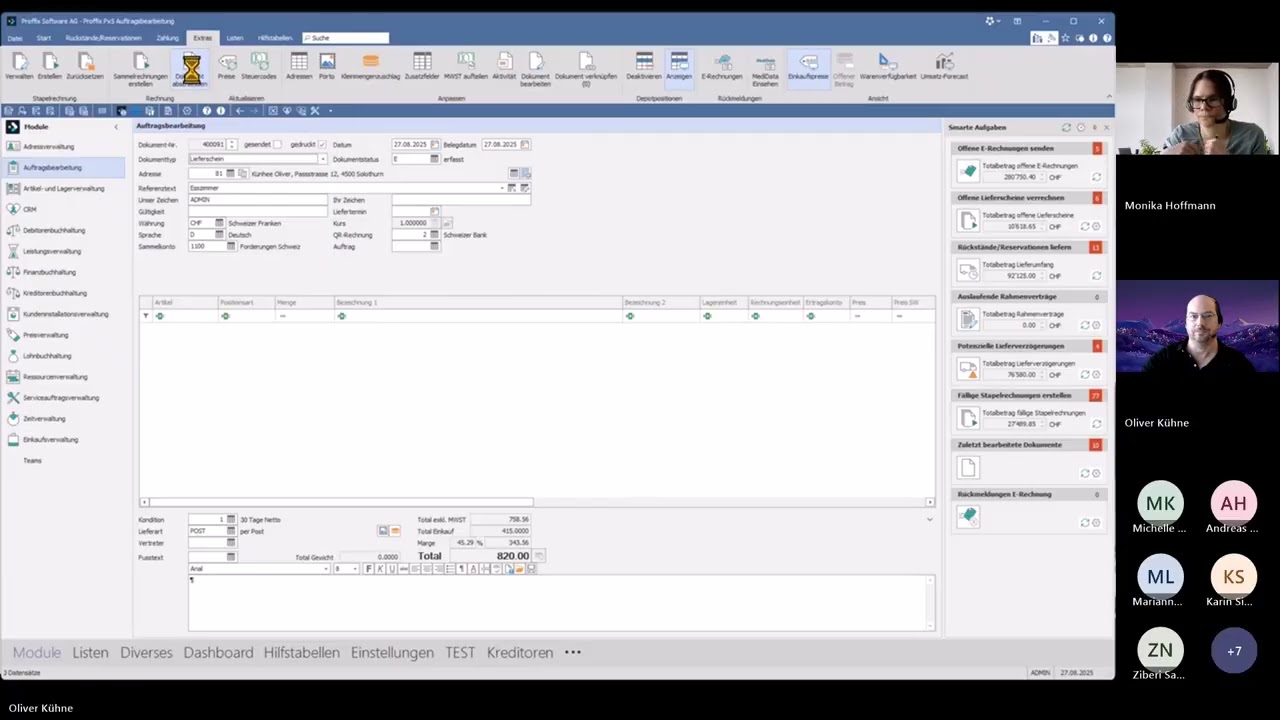Click the Preise update icon
The width and height of the screenshot is (1280, 720).
pyautogui.click(x=227, y=66)
